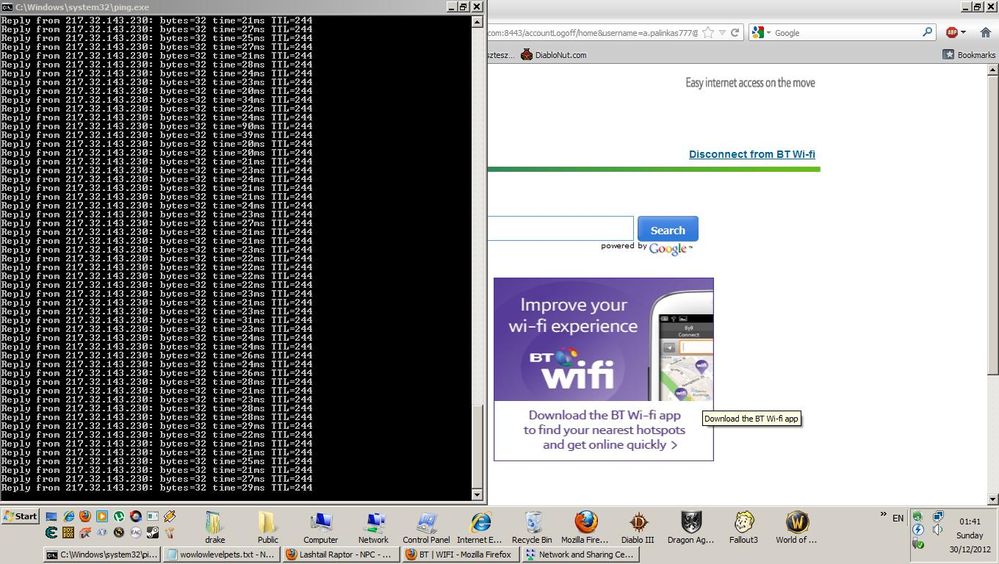This screenshot has height=564, width=999.
Task: Click the magnifier icon in Firefox search bar
Action: pos(928,32)
